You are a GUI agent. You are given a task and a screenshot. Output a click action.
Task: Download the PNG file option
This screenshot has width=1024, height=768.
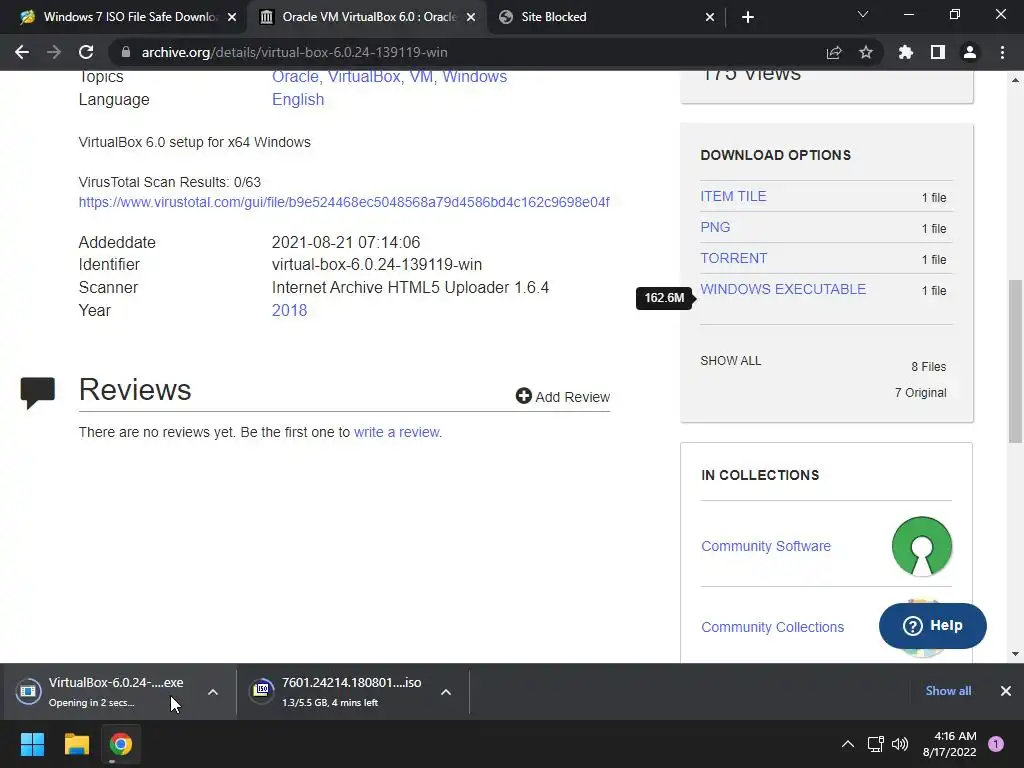(715, 227)
